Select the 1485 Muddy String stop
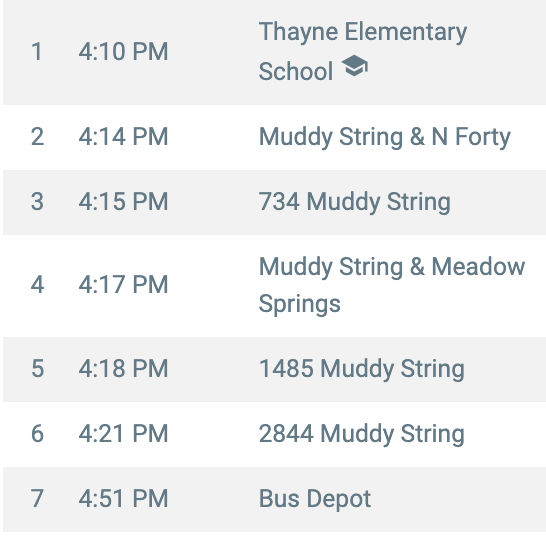546x538 pixels. (x=274, y=369)
